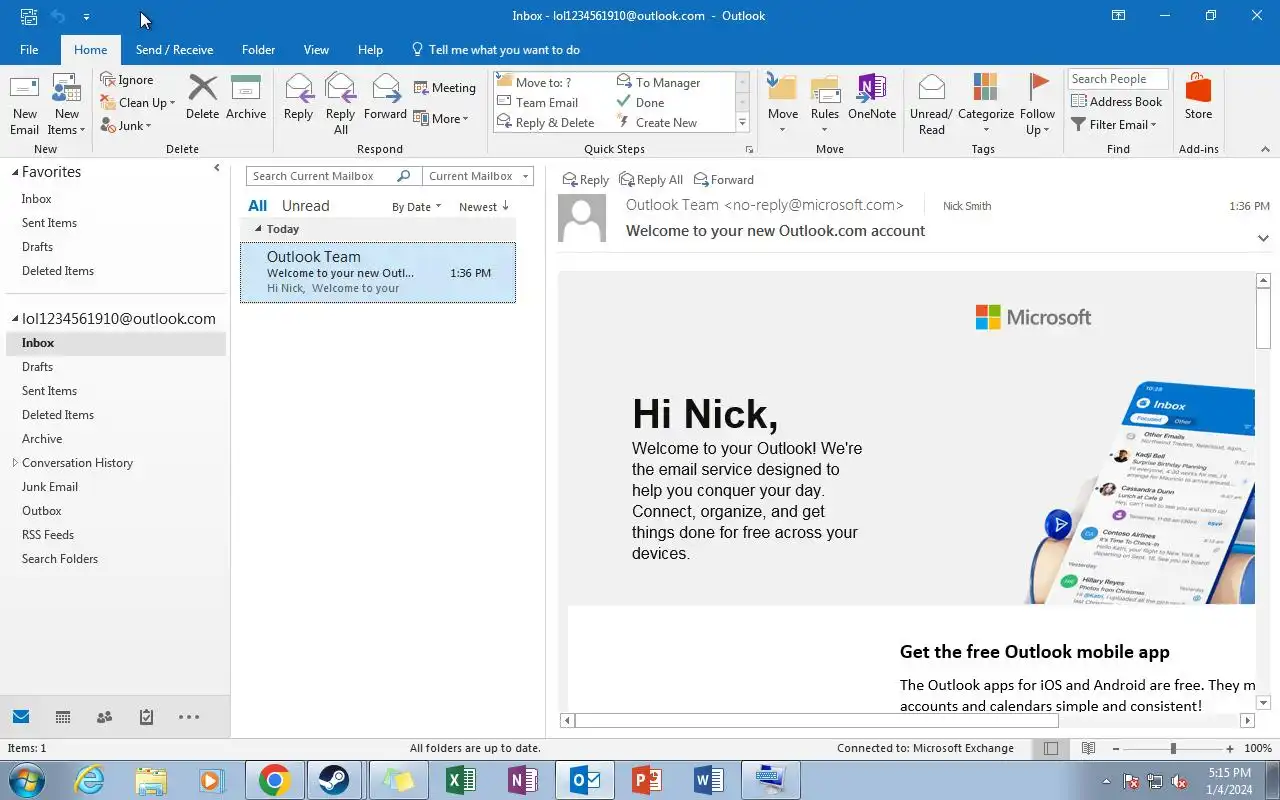
Task: Delete the selected message
Action: click(x=202, y=98)
